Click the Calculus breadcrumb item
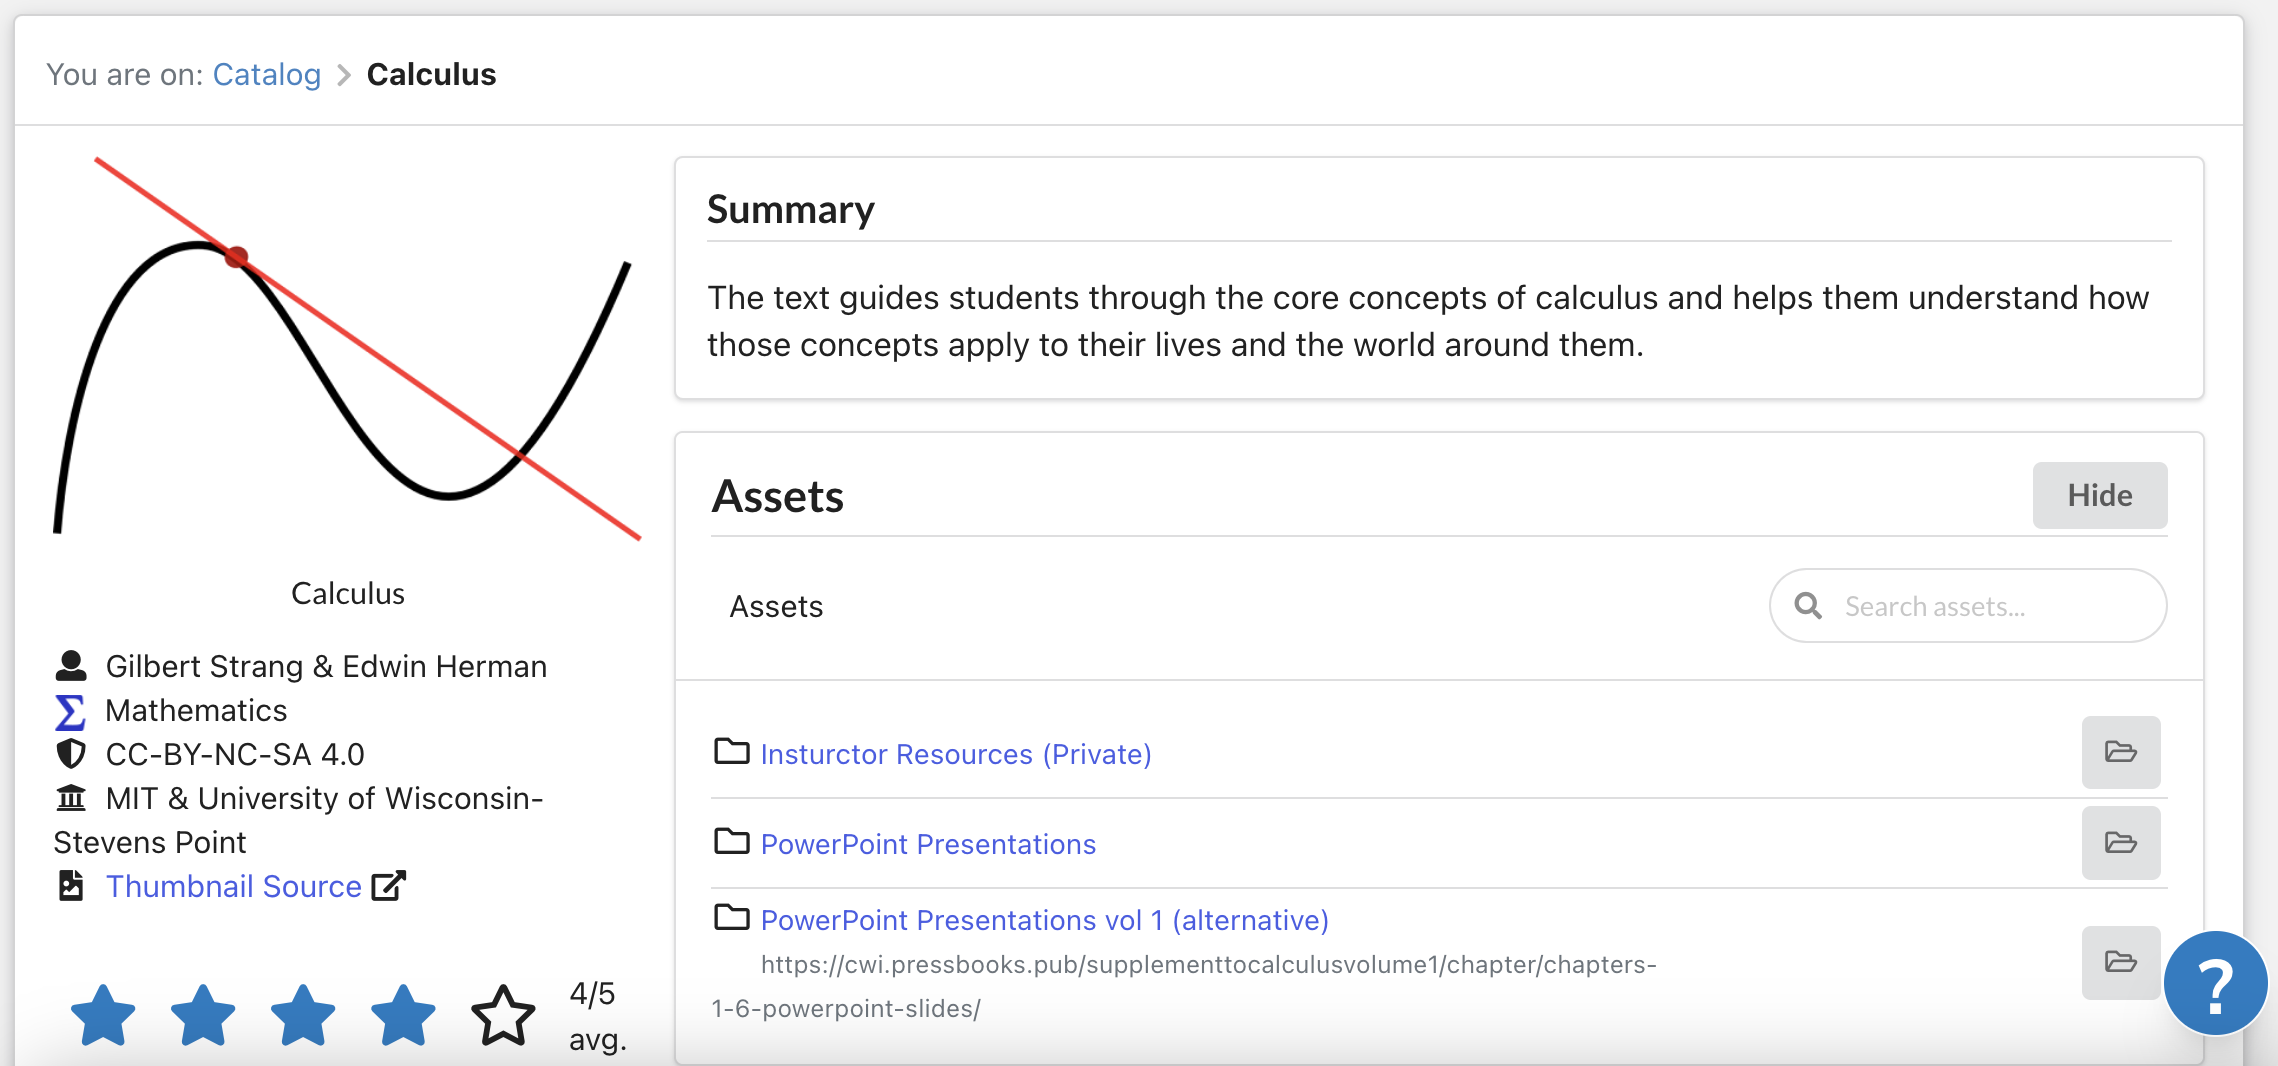2278x1066 pixels. click(x=431, y=74)
